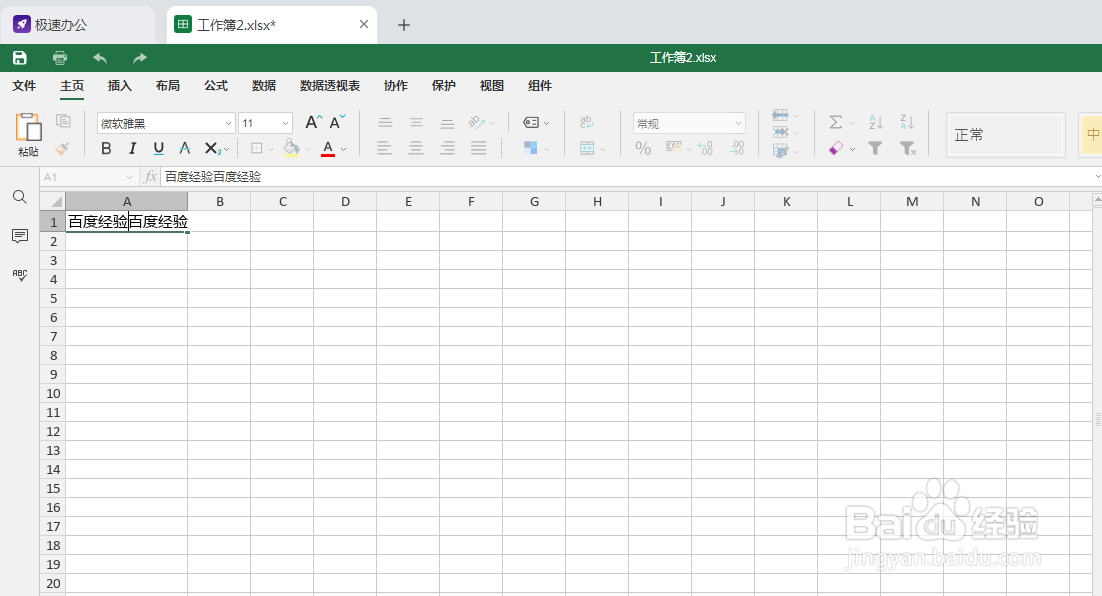Click the merge cells icon

pyautogui.click(x=587, y=148)
